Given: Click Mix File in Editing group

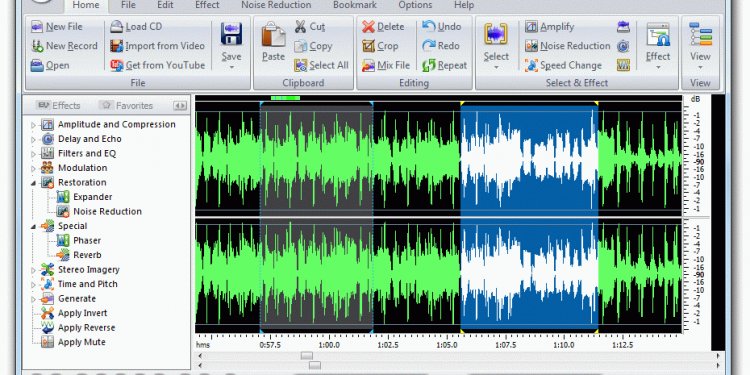Looking at the screenshot, I should pyautogui.click(x=386, y=66).
